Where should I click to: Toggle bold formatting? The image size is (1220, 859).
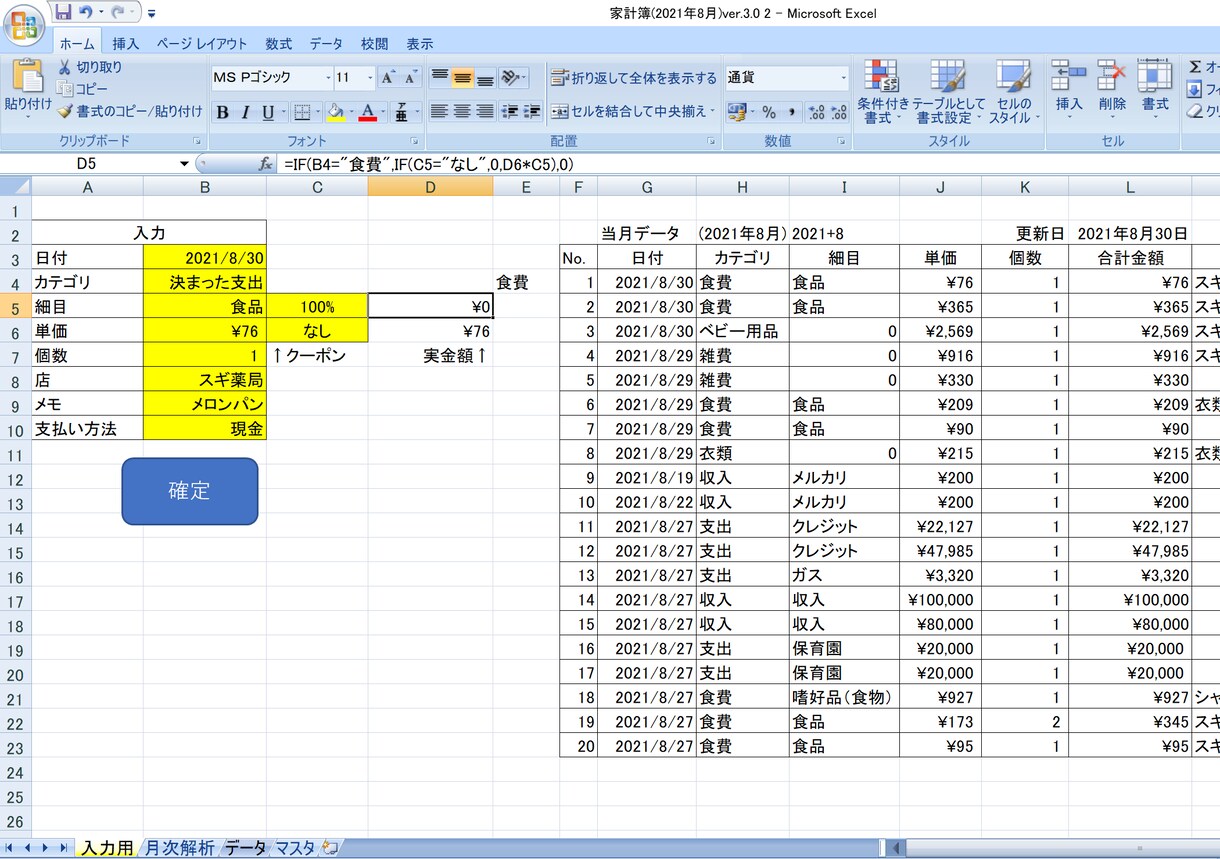click(x=223, y=112)
